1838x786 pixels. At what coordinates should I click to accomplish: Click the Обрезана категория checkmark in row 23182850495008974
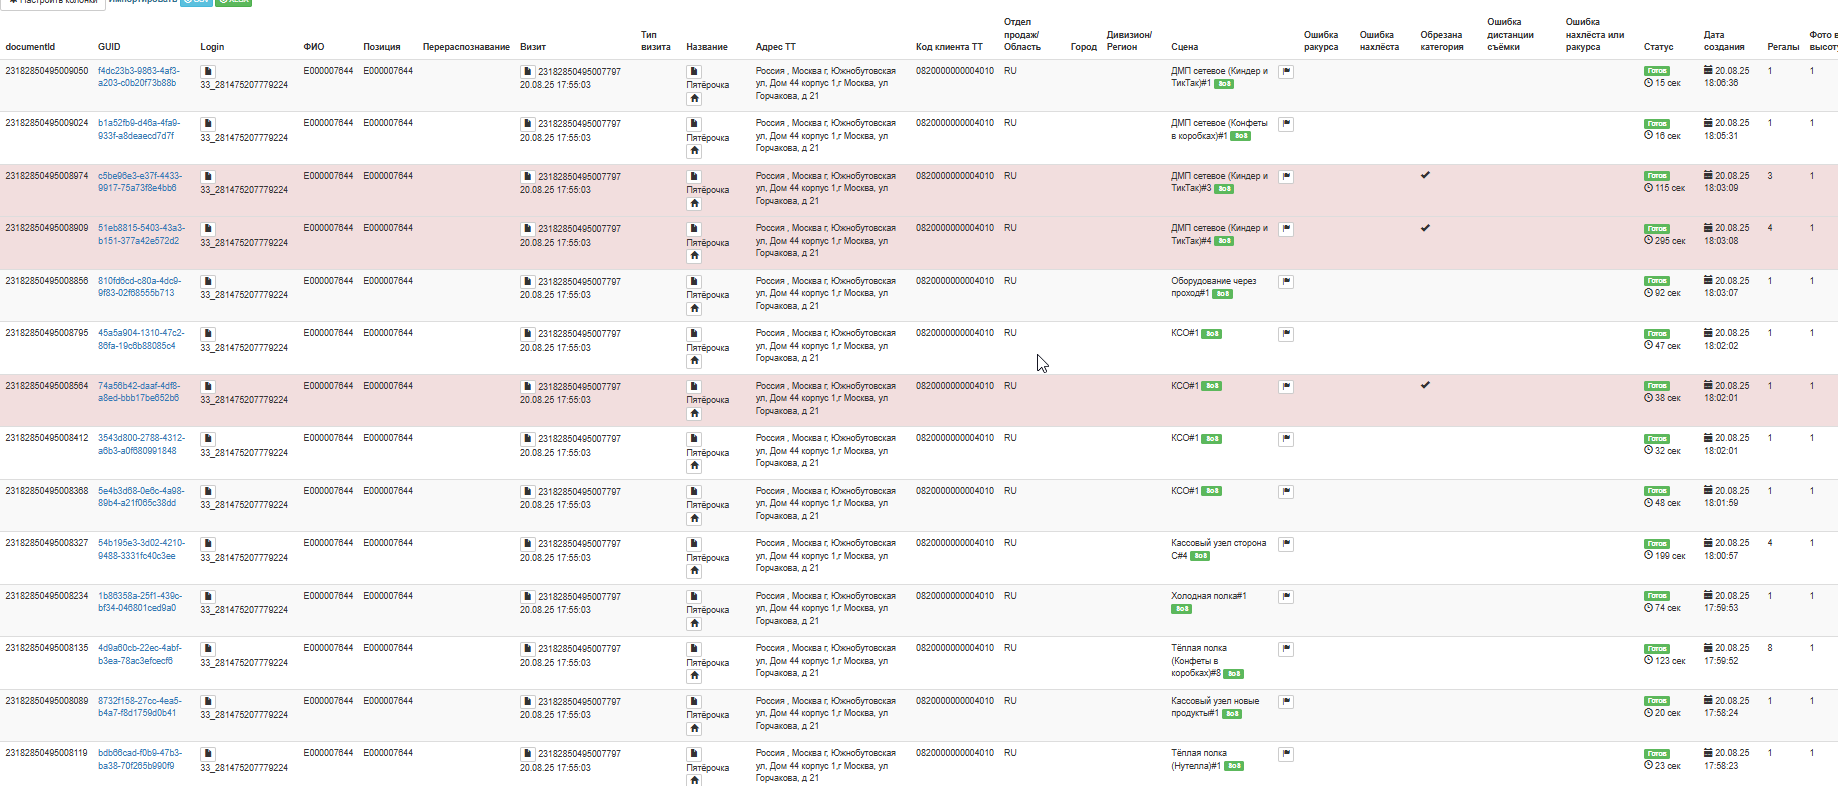click(x=1425, y=175)
